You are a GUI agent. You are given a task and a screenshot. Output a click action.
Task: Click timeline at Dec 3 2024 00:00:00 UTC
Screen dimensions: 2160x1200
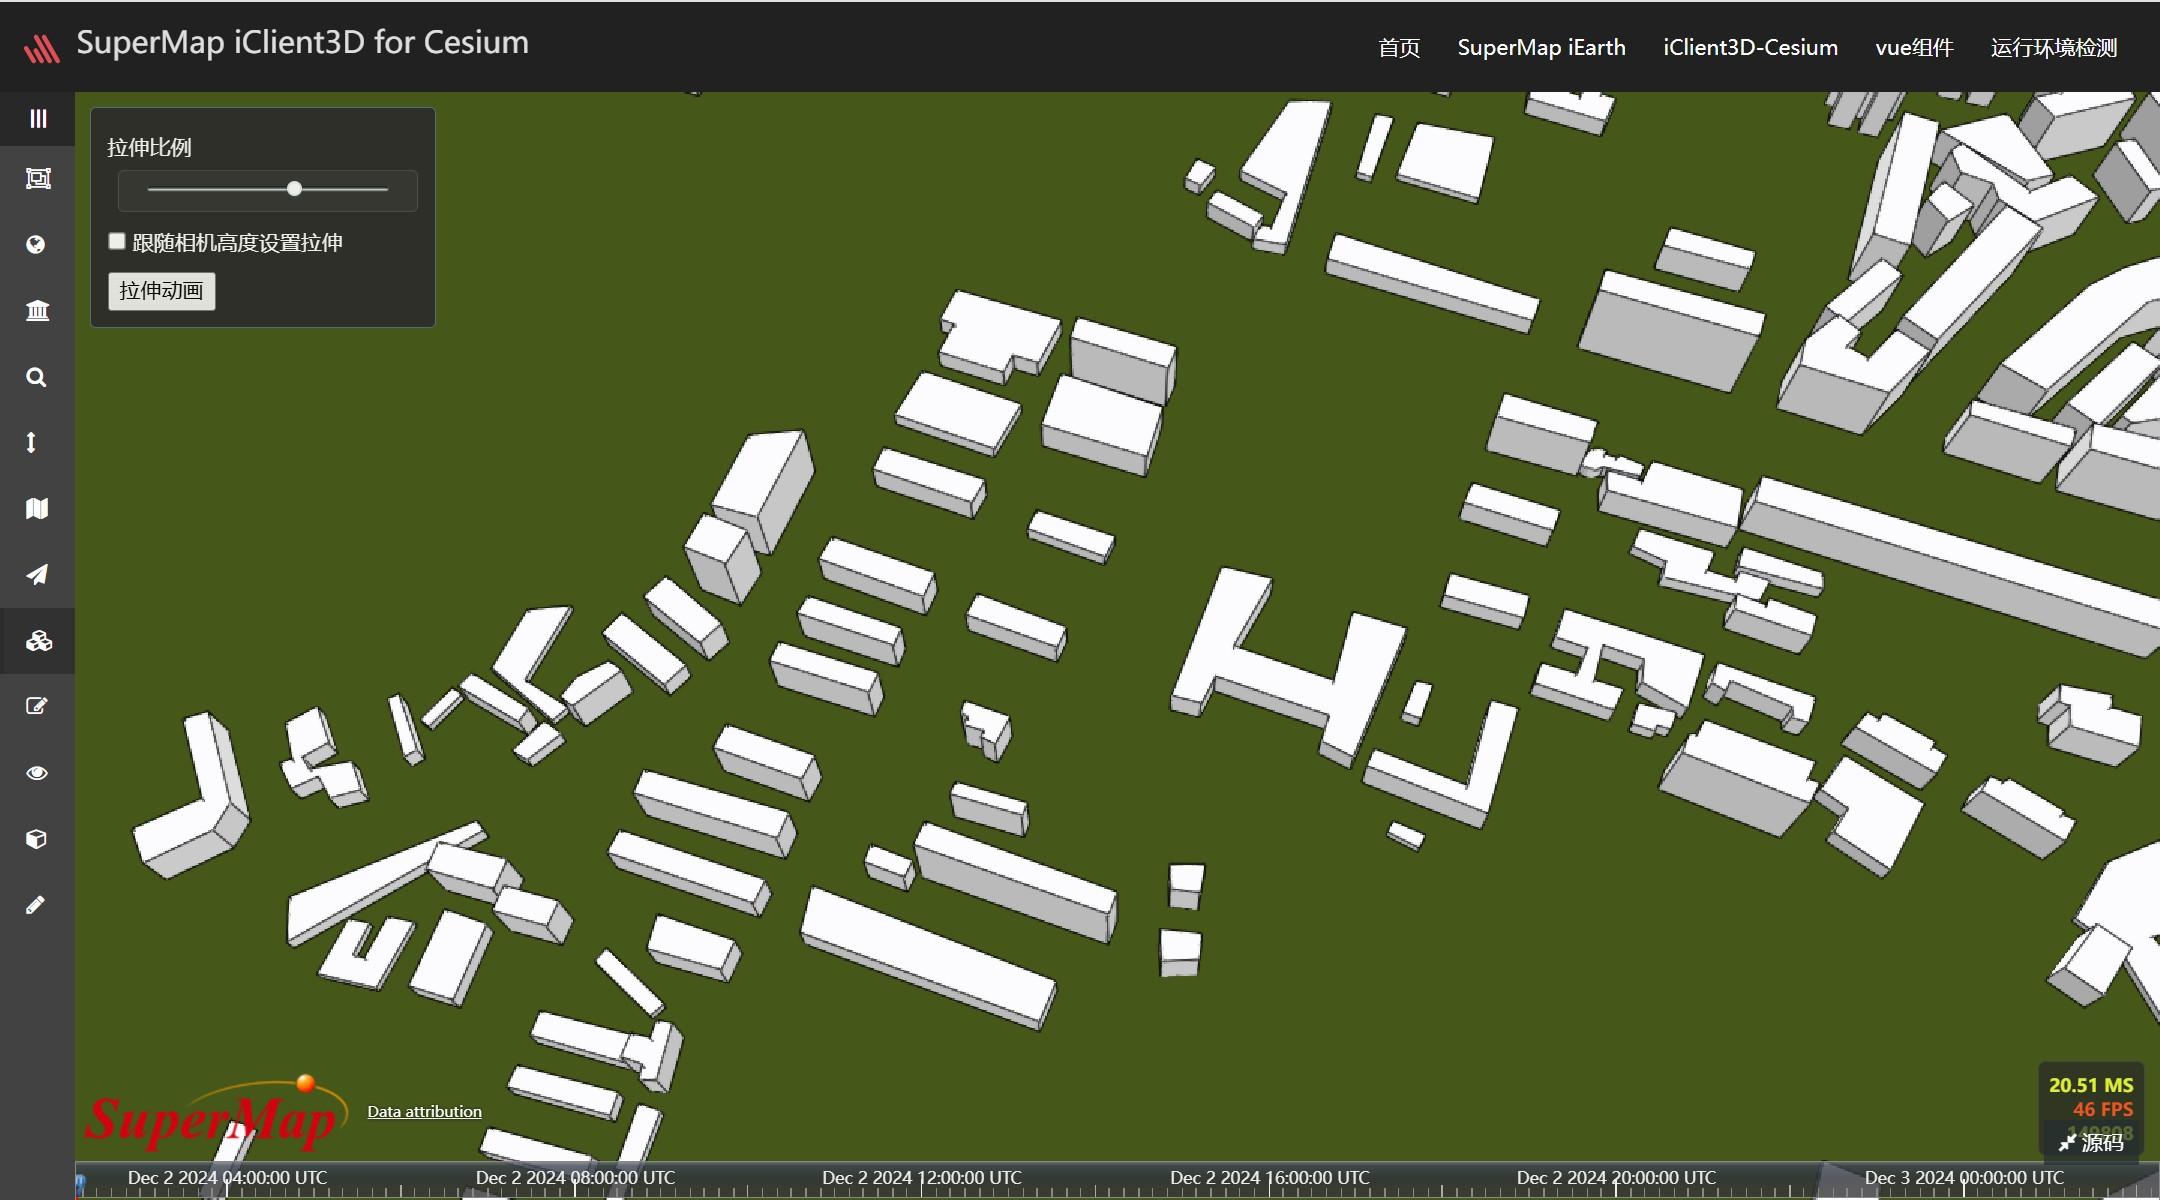click(1964, 1178)
